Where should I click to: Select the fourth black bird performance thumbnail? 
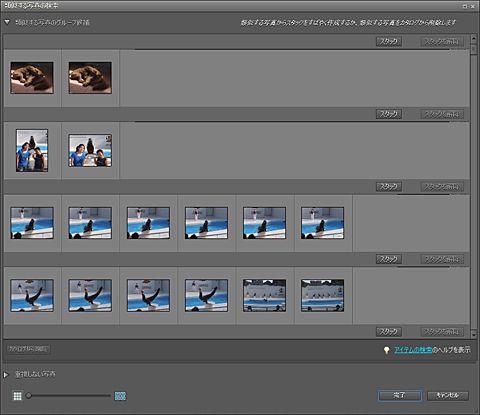click(206, 295)
